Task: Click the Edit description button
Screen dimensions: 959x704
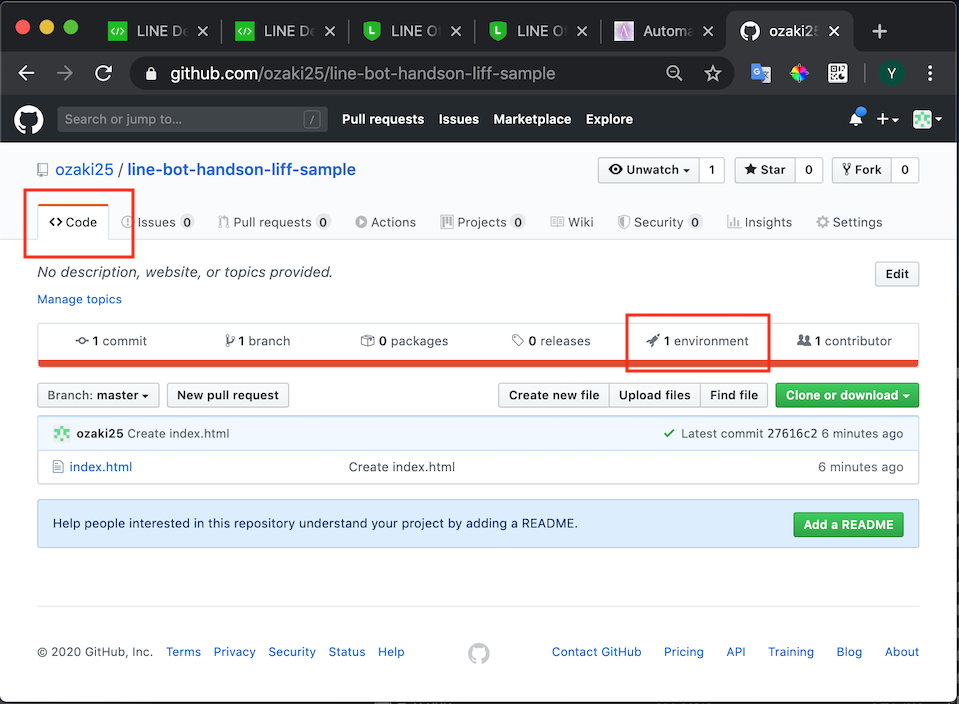Action: (x=897, y=274)
